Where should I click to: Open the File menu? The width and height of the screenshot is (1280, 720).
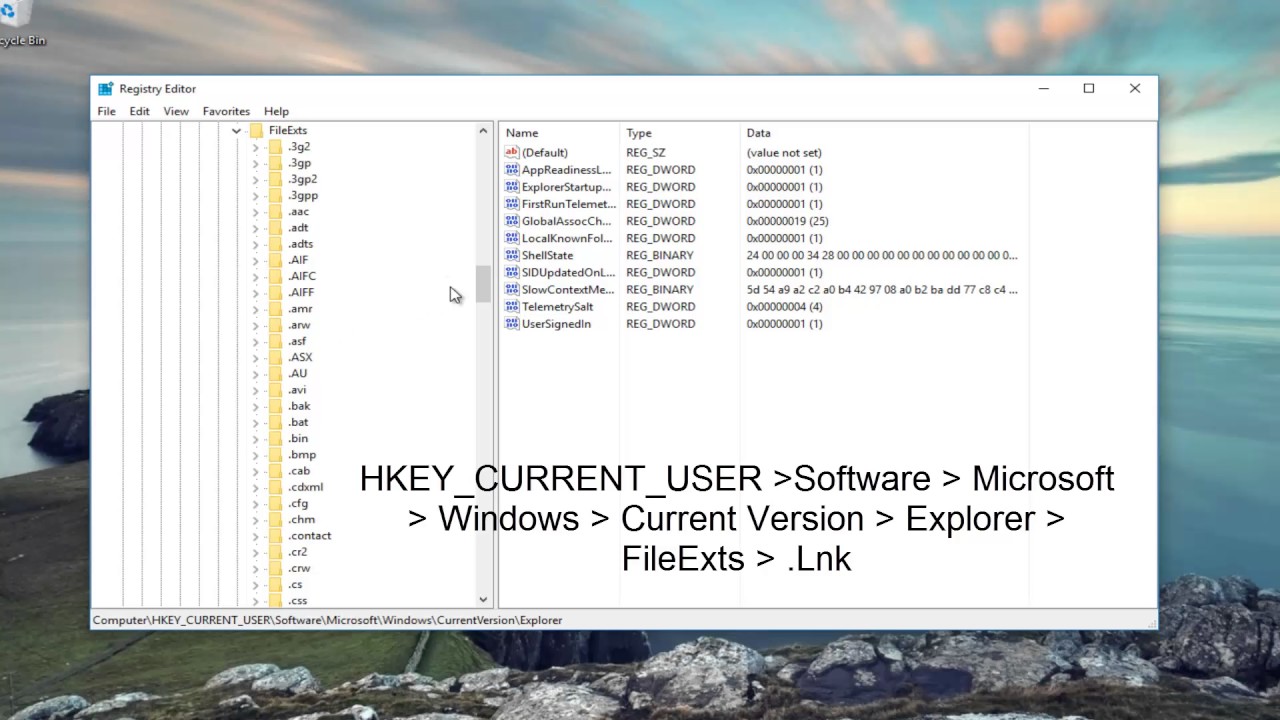coord(106,111)
